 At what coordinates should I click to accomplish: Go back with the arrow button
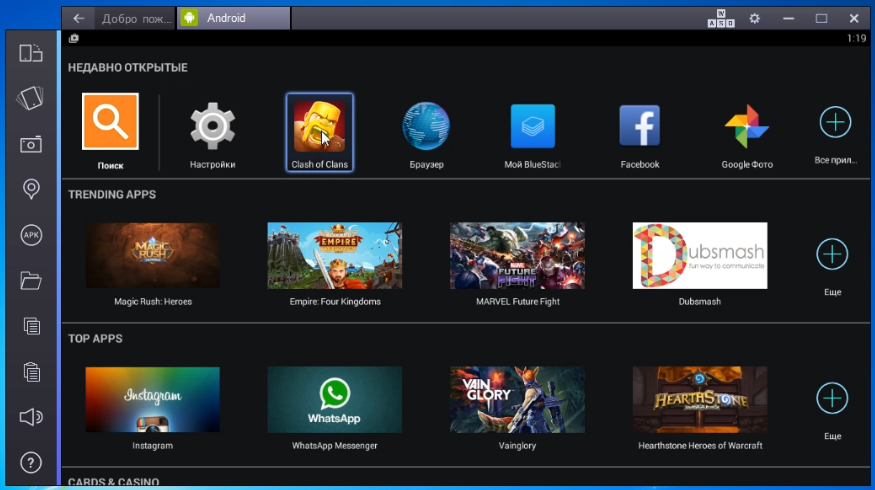[x=78, y=18]
